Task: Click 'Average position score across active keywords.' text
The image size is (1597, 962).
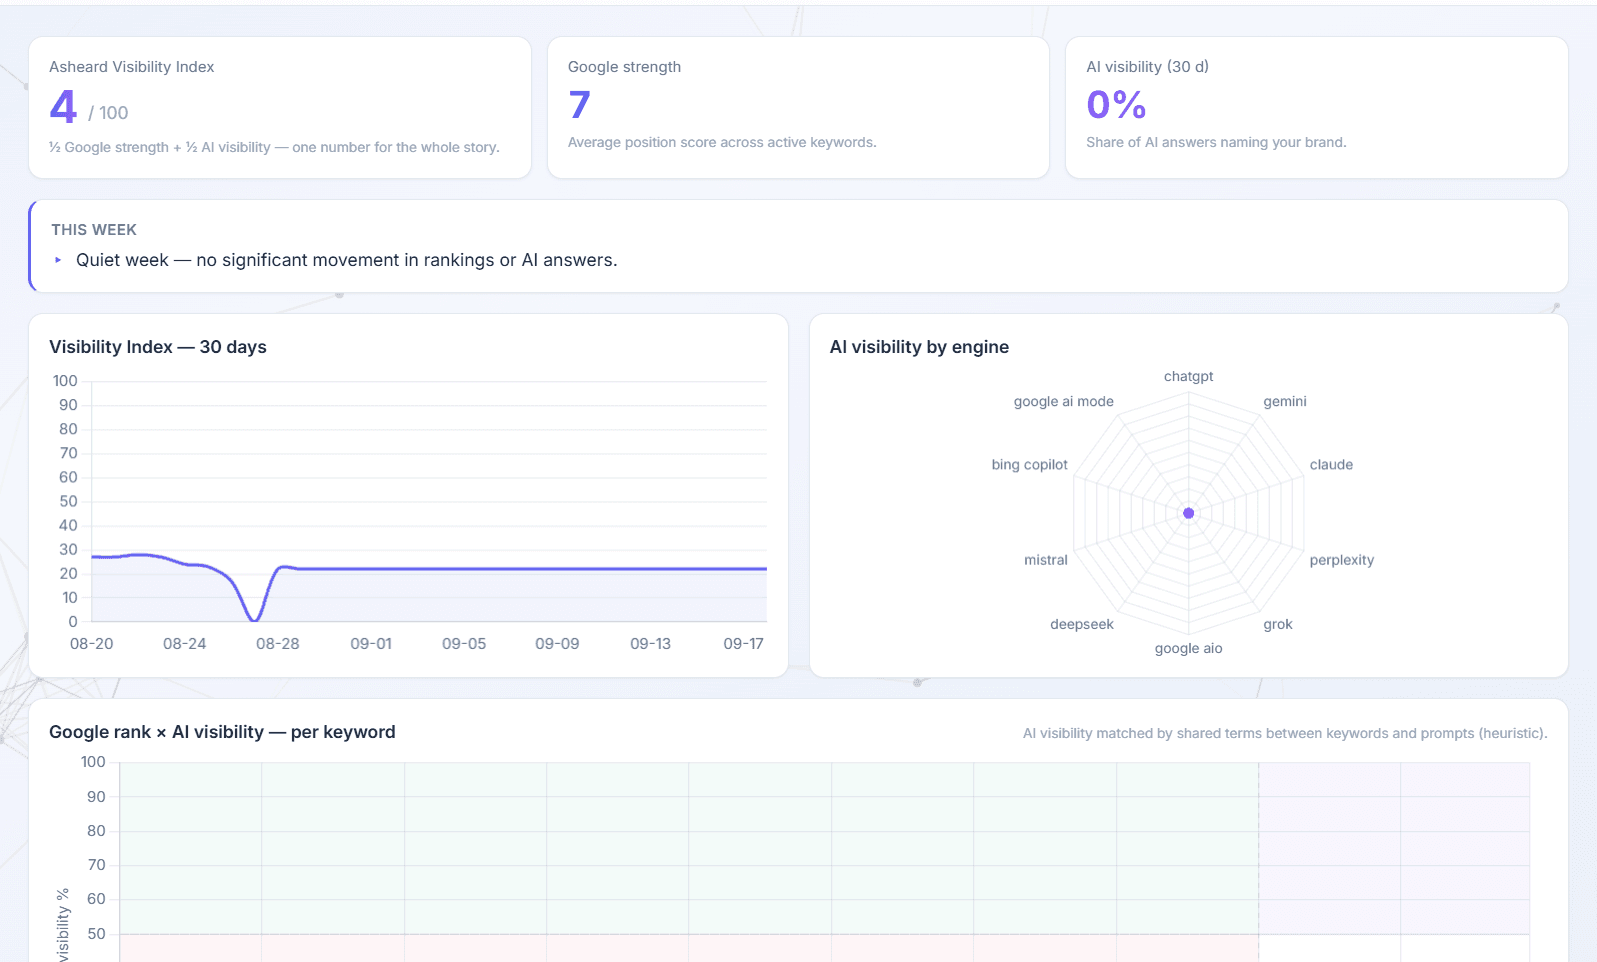Action: 722,143
